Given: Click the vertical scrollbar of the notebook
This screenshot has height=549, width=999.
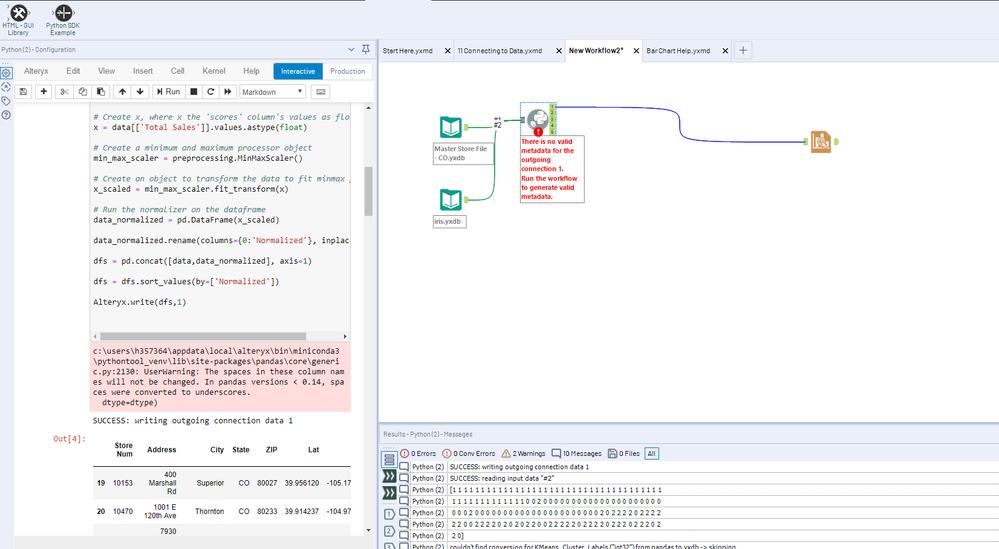Looking at the screenshot, I should (x=368, y=191).
